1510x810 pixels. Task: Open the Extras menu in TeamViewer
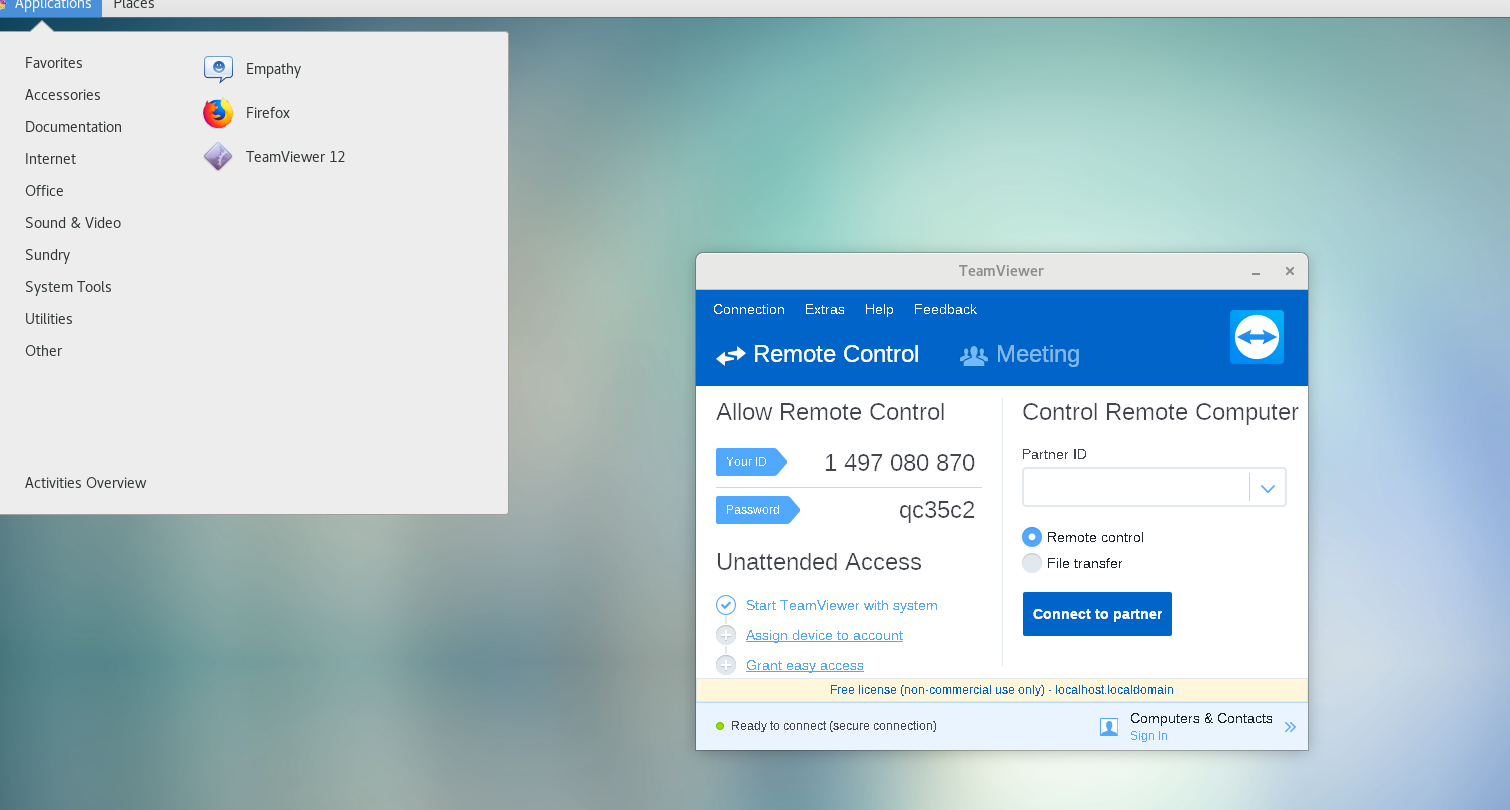tap(825, 309)
